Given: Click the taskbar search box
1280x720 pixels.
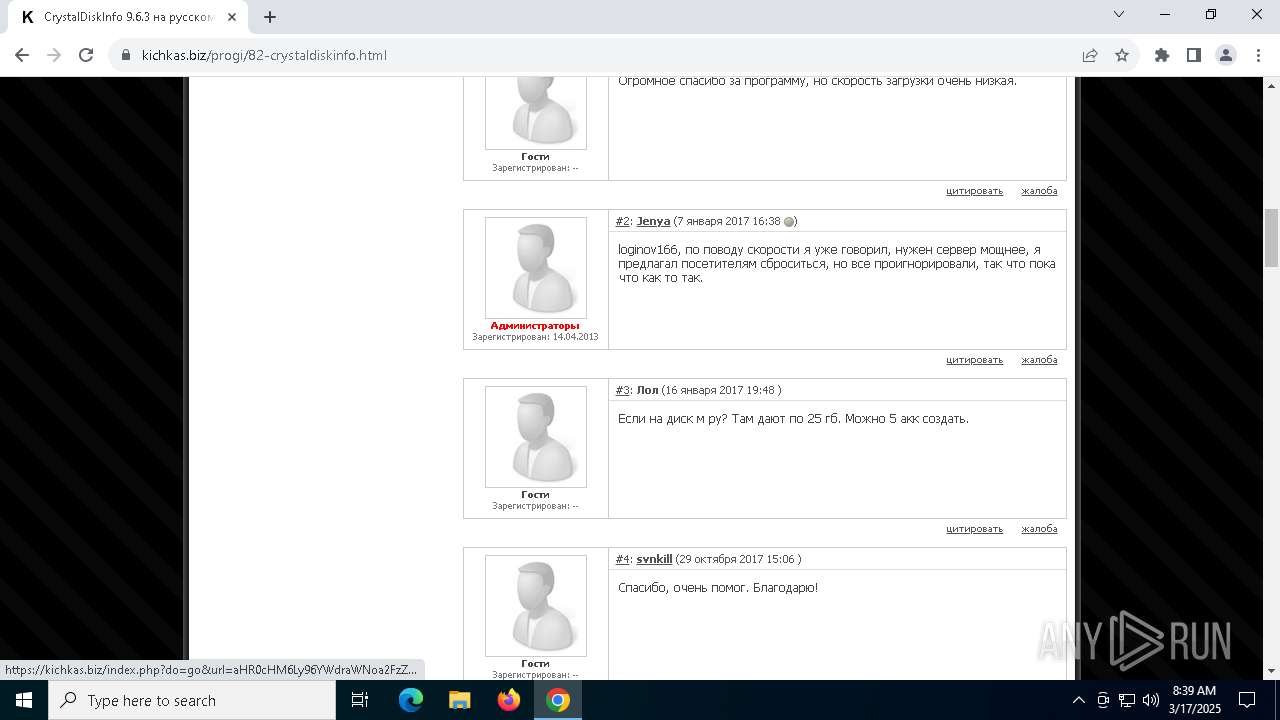Looking at the screenshot, I should [192, 700].
